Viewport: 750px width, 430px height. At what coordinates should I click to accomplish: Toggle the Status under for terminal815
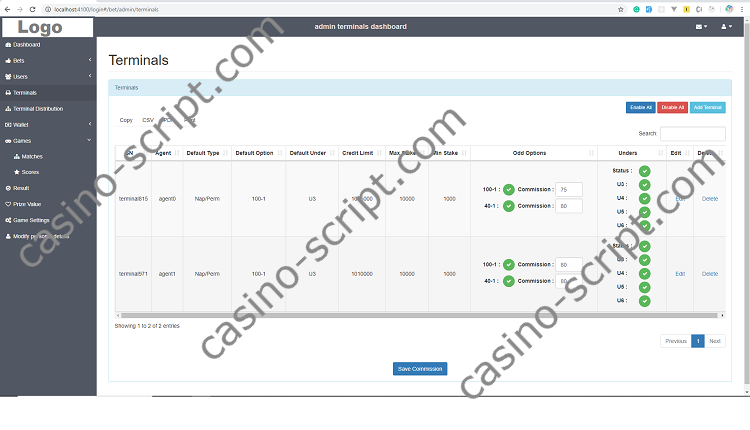click(645, 171)
